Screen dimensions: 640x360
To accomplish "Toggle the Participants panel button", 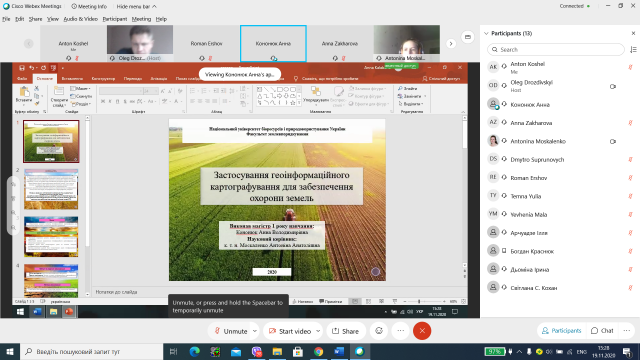I will 561,331.
